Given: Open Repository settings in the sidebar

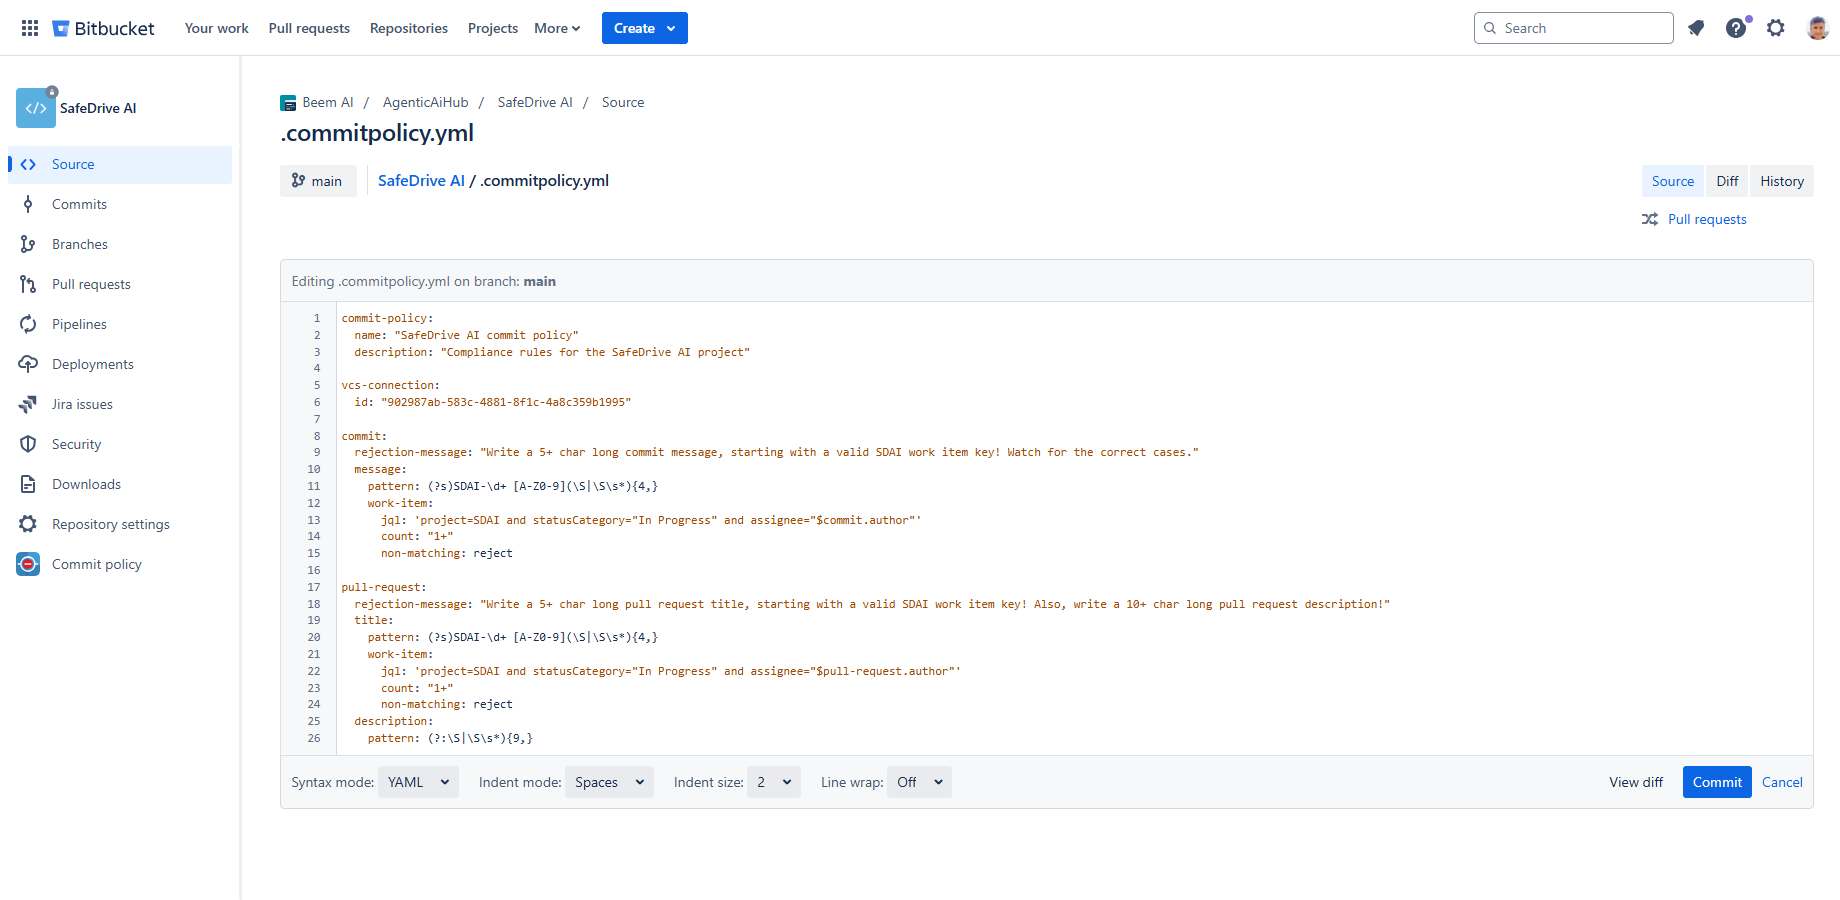Looking at the screenshot, I should (120, 524).
